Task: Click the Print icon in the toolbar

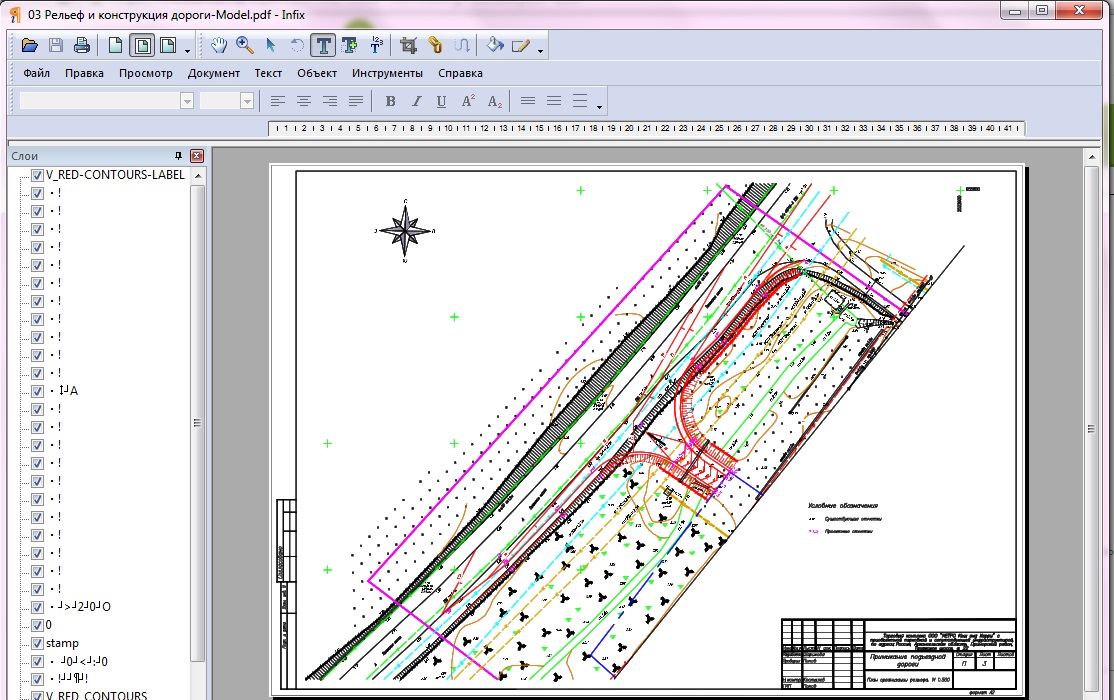Action: tap(82, 45)
